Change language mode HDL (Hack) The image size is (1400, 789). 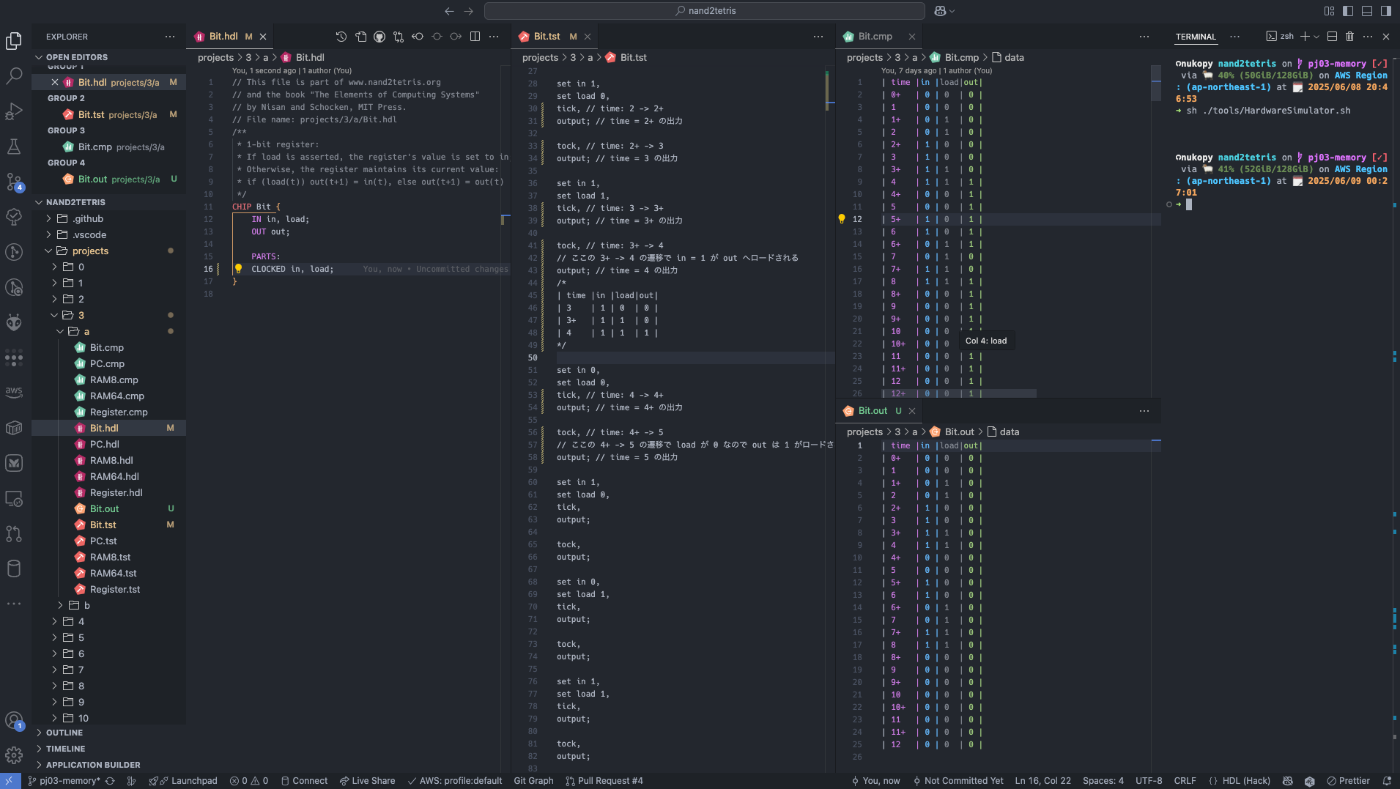tap(1240, 781)
